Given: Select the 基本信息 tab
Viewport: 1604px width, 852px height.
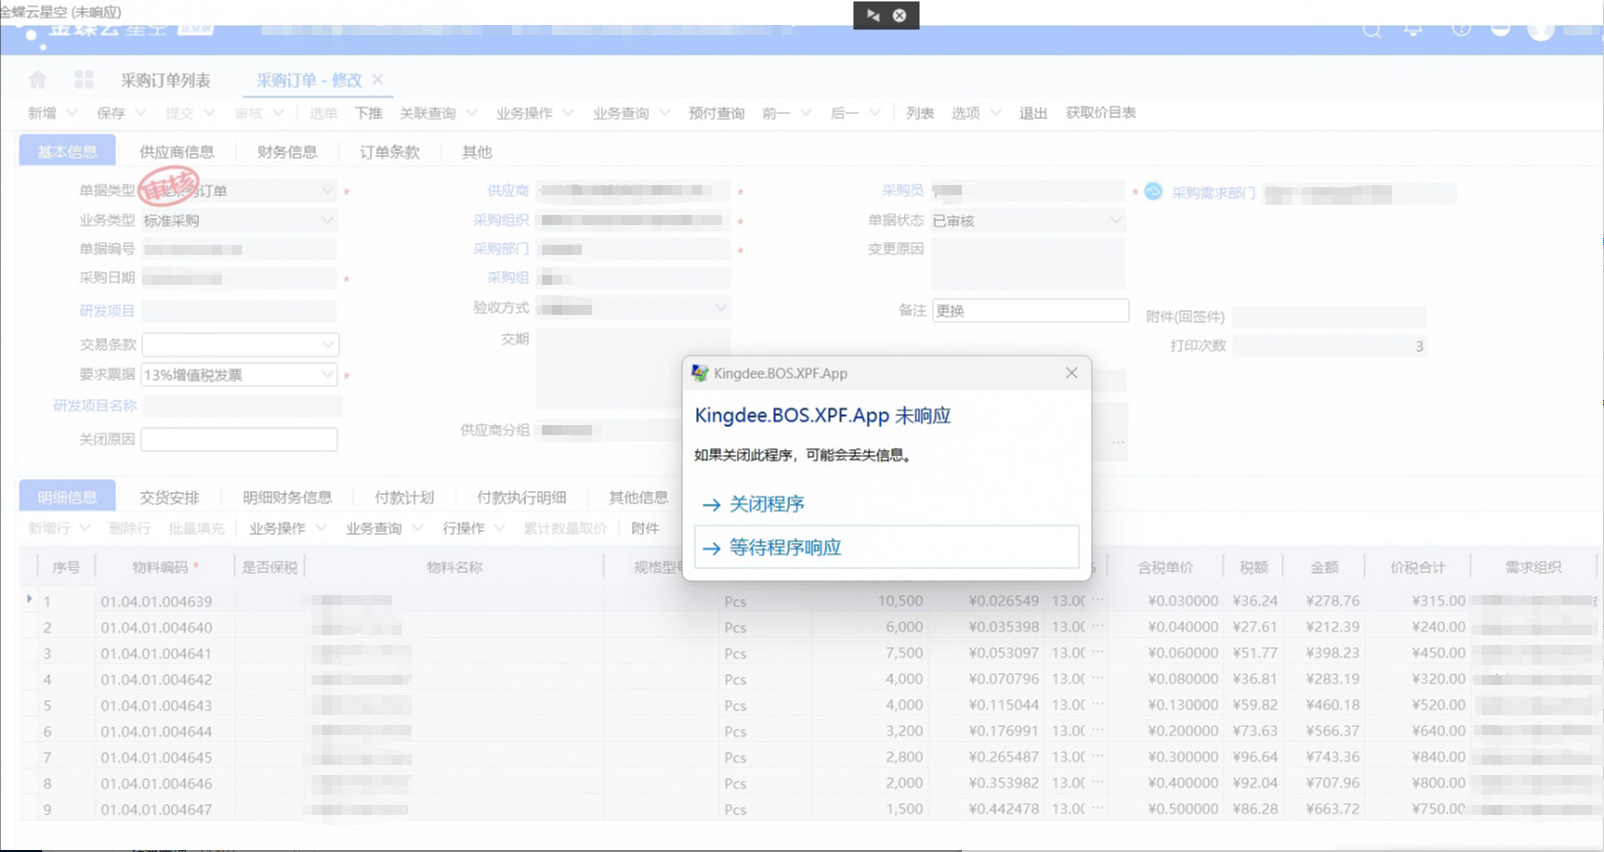Looking at the screenshot, I should [67, 152].
